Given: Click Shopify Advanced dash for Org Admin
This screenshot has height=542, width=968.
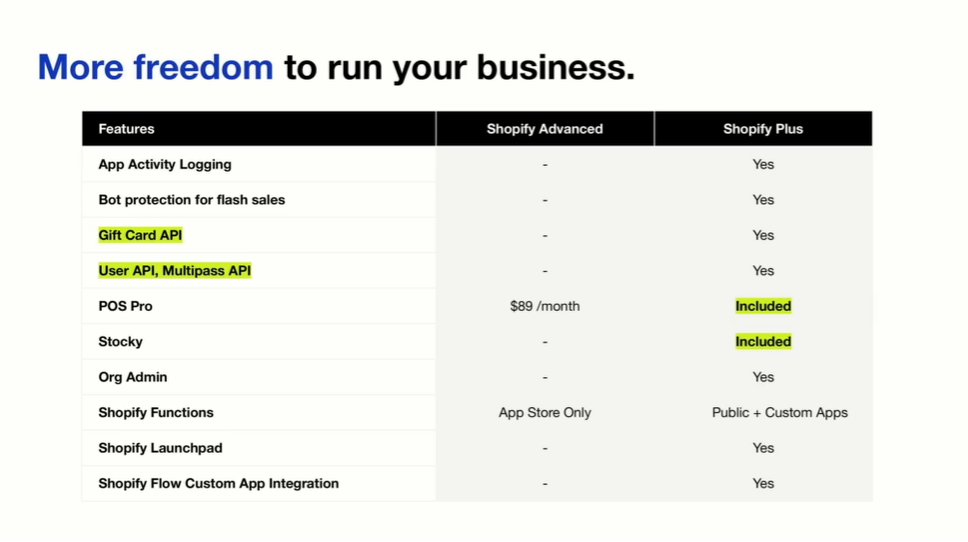Looking at the screenshot, I should (x=544, y=378).
